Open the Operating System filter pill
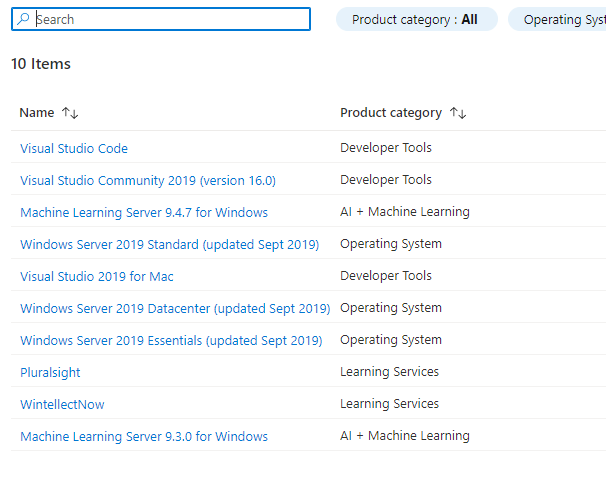The width and height of the screenshot is (606, 485). (557, 19)
